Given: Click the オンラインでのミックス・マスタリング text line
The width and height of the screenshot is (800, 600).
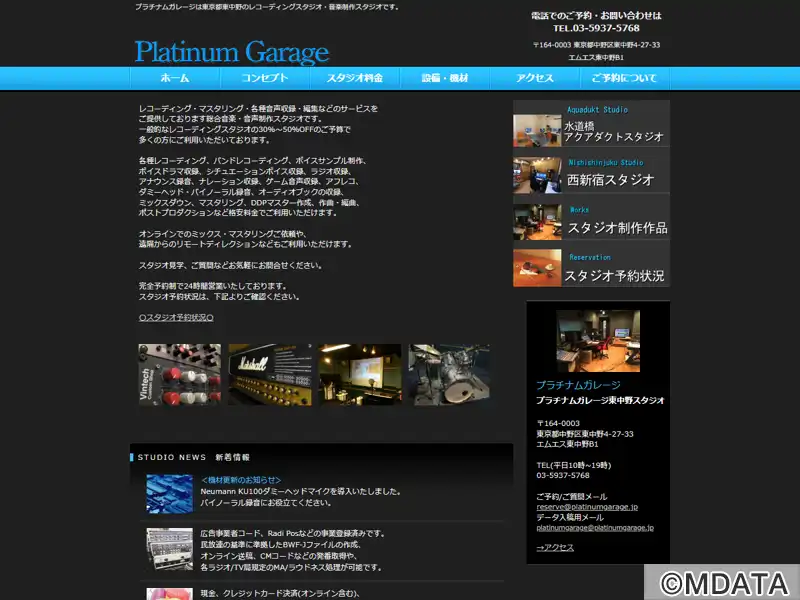Looking at the screenshot, I should point(222,234).
